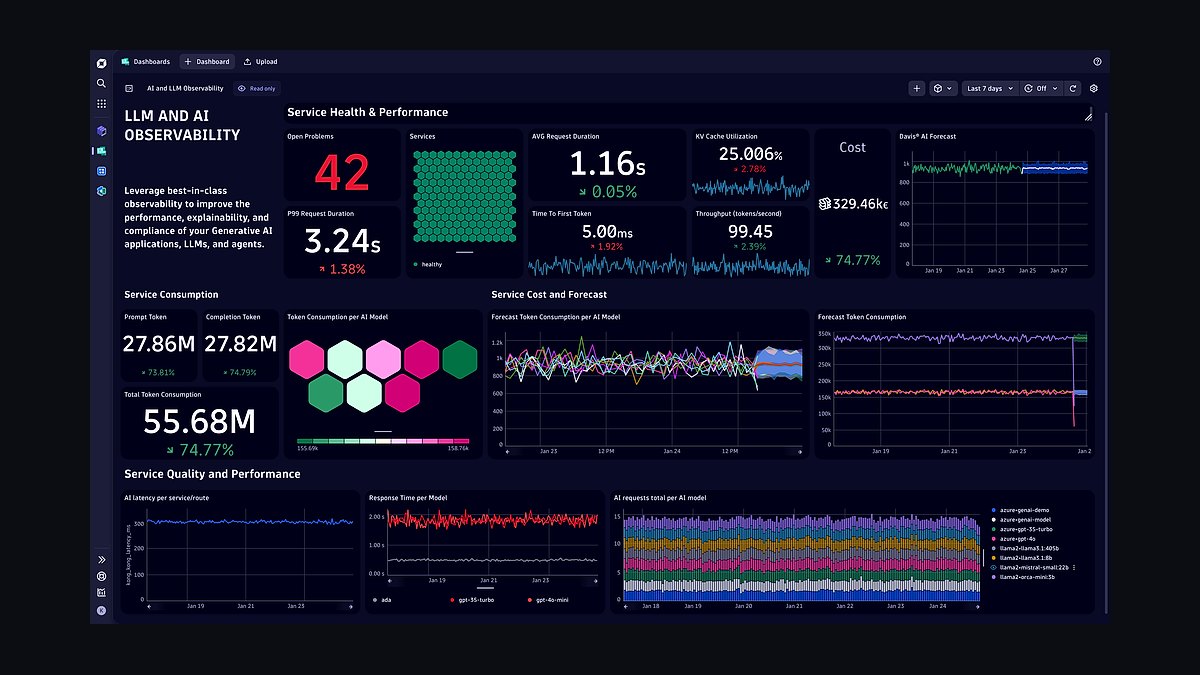Toggle azure-genai-demo legend entry
The height and width of the screenshot is (675, 1200).
[1022, 510]
